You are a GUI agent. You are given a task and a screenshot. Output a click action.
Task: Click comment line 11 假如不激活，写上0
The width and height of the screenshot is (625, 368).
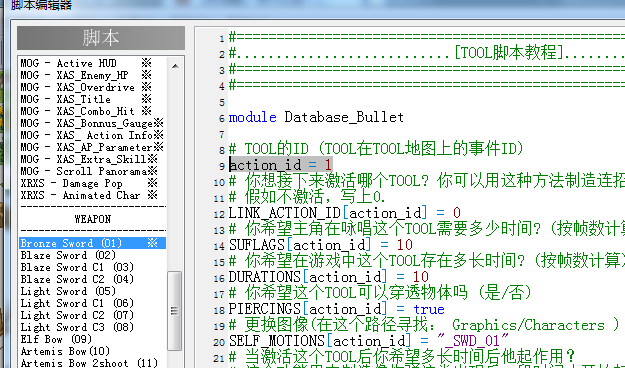click(307, 197)
